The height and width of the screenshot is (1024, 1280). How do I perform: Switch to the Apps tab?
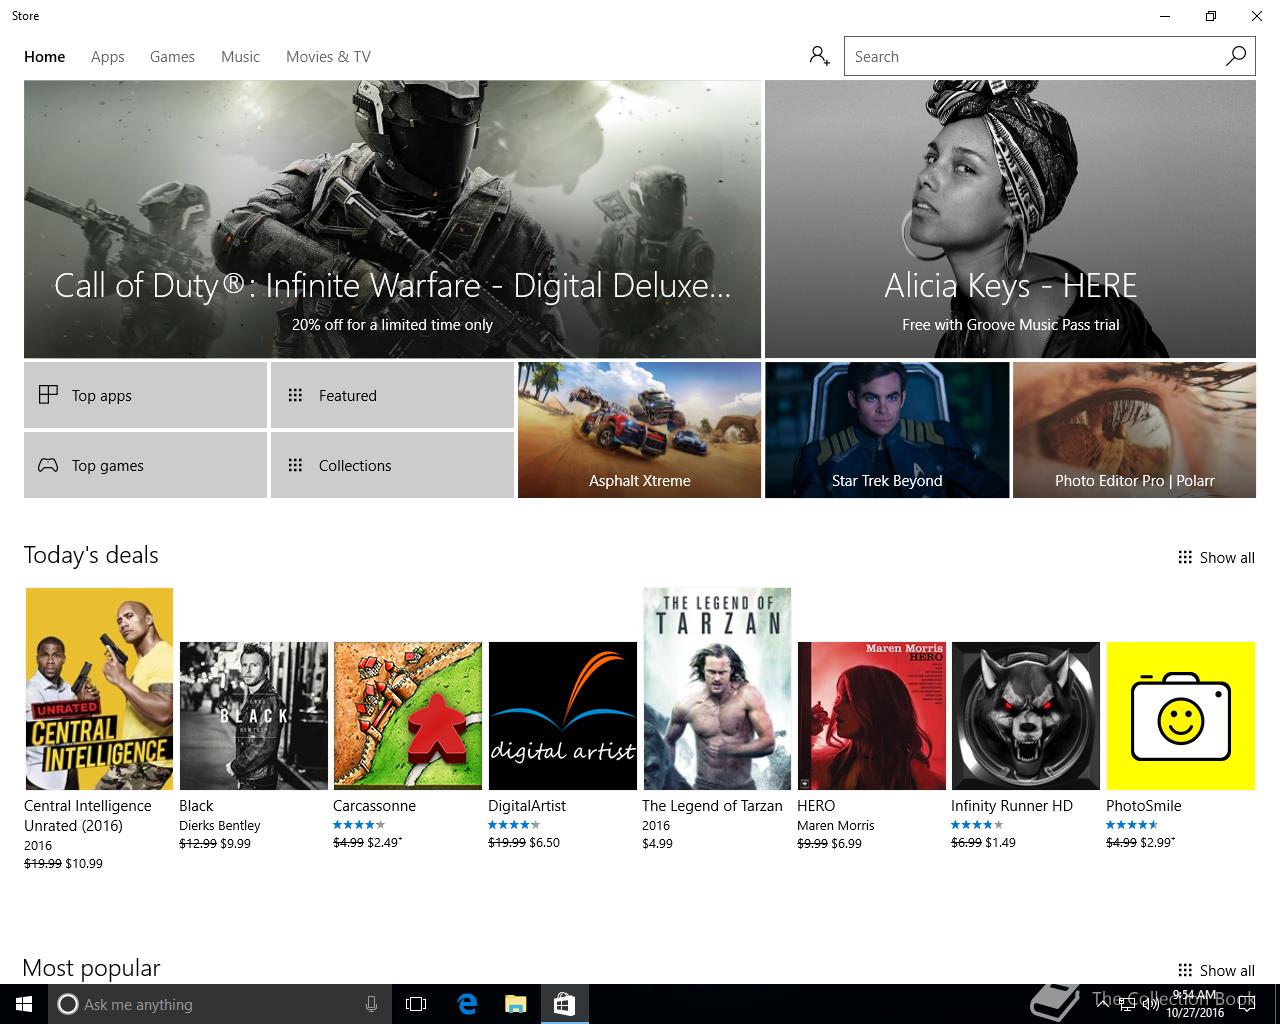[108, 57]
